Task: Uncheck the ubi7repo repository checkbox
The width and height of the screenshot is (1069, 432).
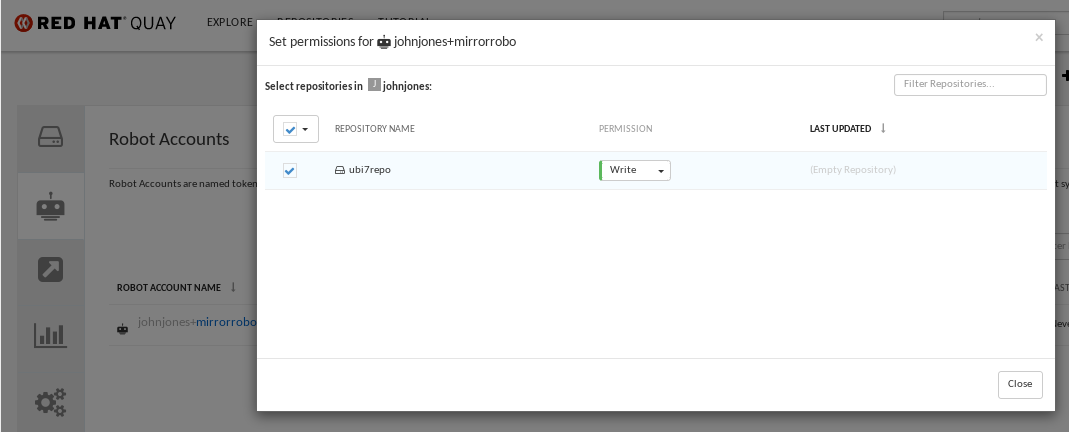Action: [290, 171]
